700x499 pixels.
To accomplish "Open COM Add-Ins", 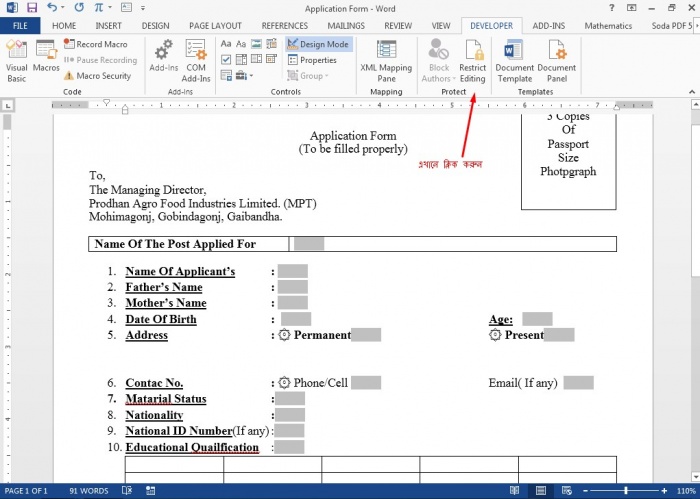I will pos(196,61).
